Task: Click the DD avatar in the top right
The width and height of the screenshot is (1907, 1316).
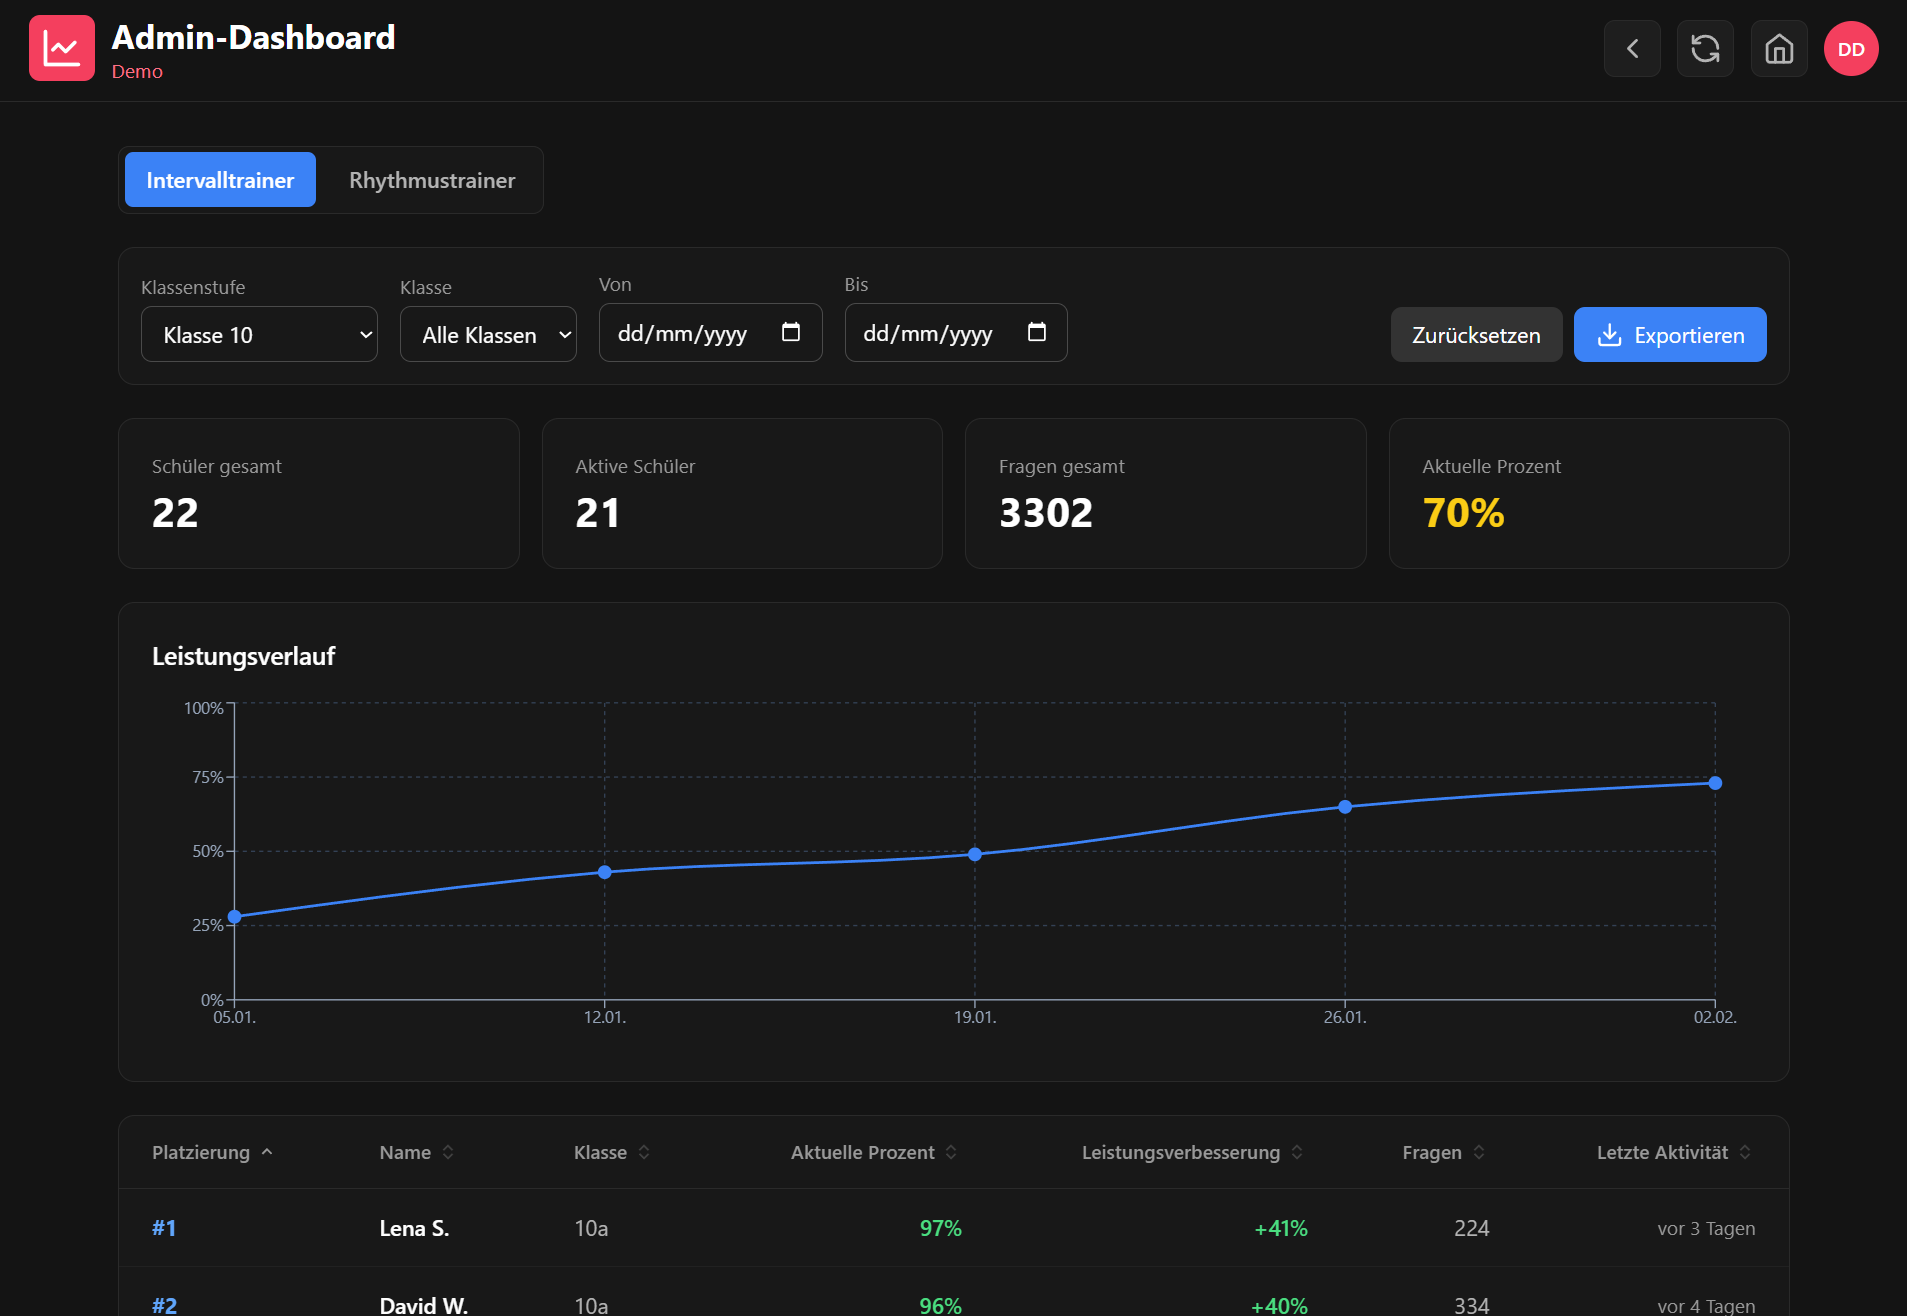Action: [x=1851, y=47]
